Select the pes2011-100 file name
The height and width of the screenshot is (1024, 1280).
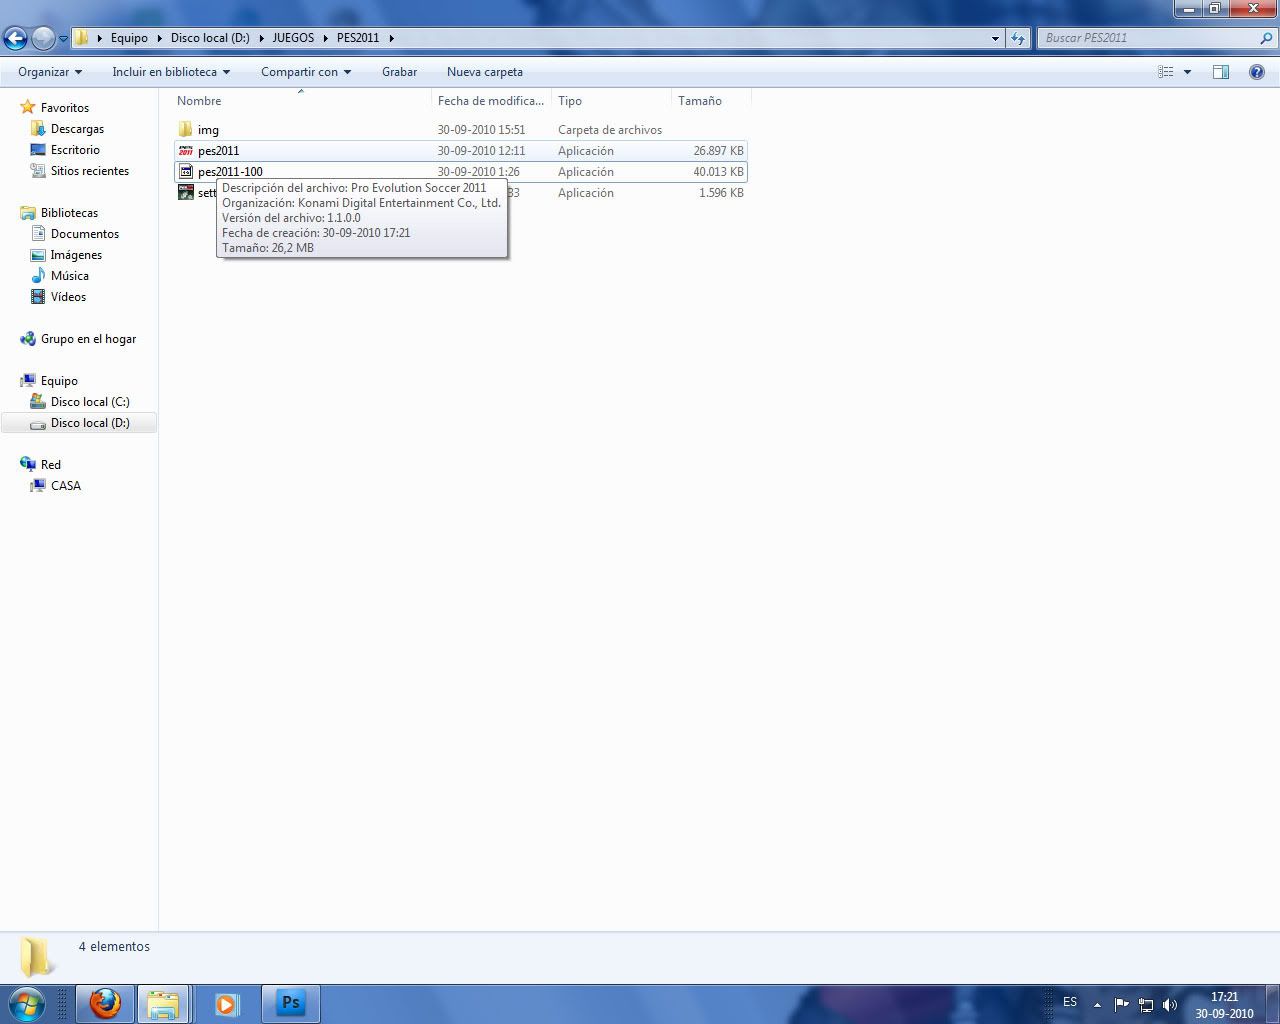pyautogui.click(x=230, y=172)
